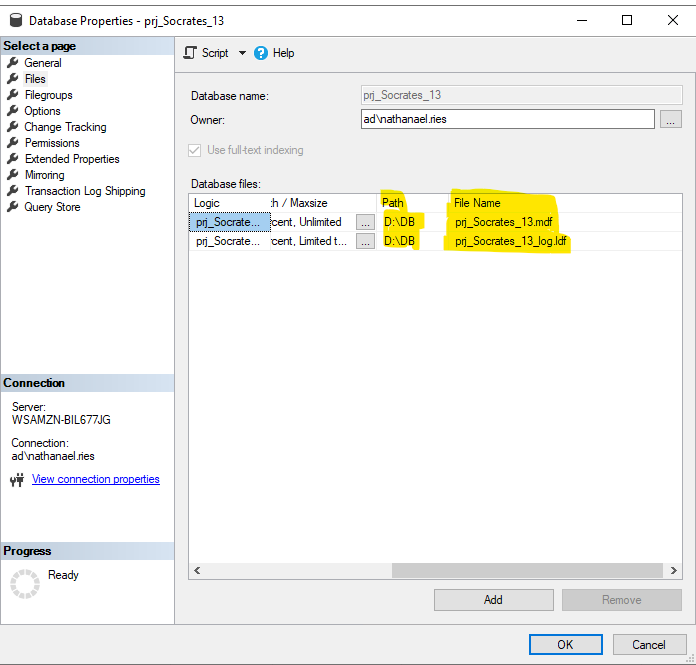Click the Script toolbar icon
This screenshot has height=665, width=696.
click(x=190, y=53)
